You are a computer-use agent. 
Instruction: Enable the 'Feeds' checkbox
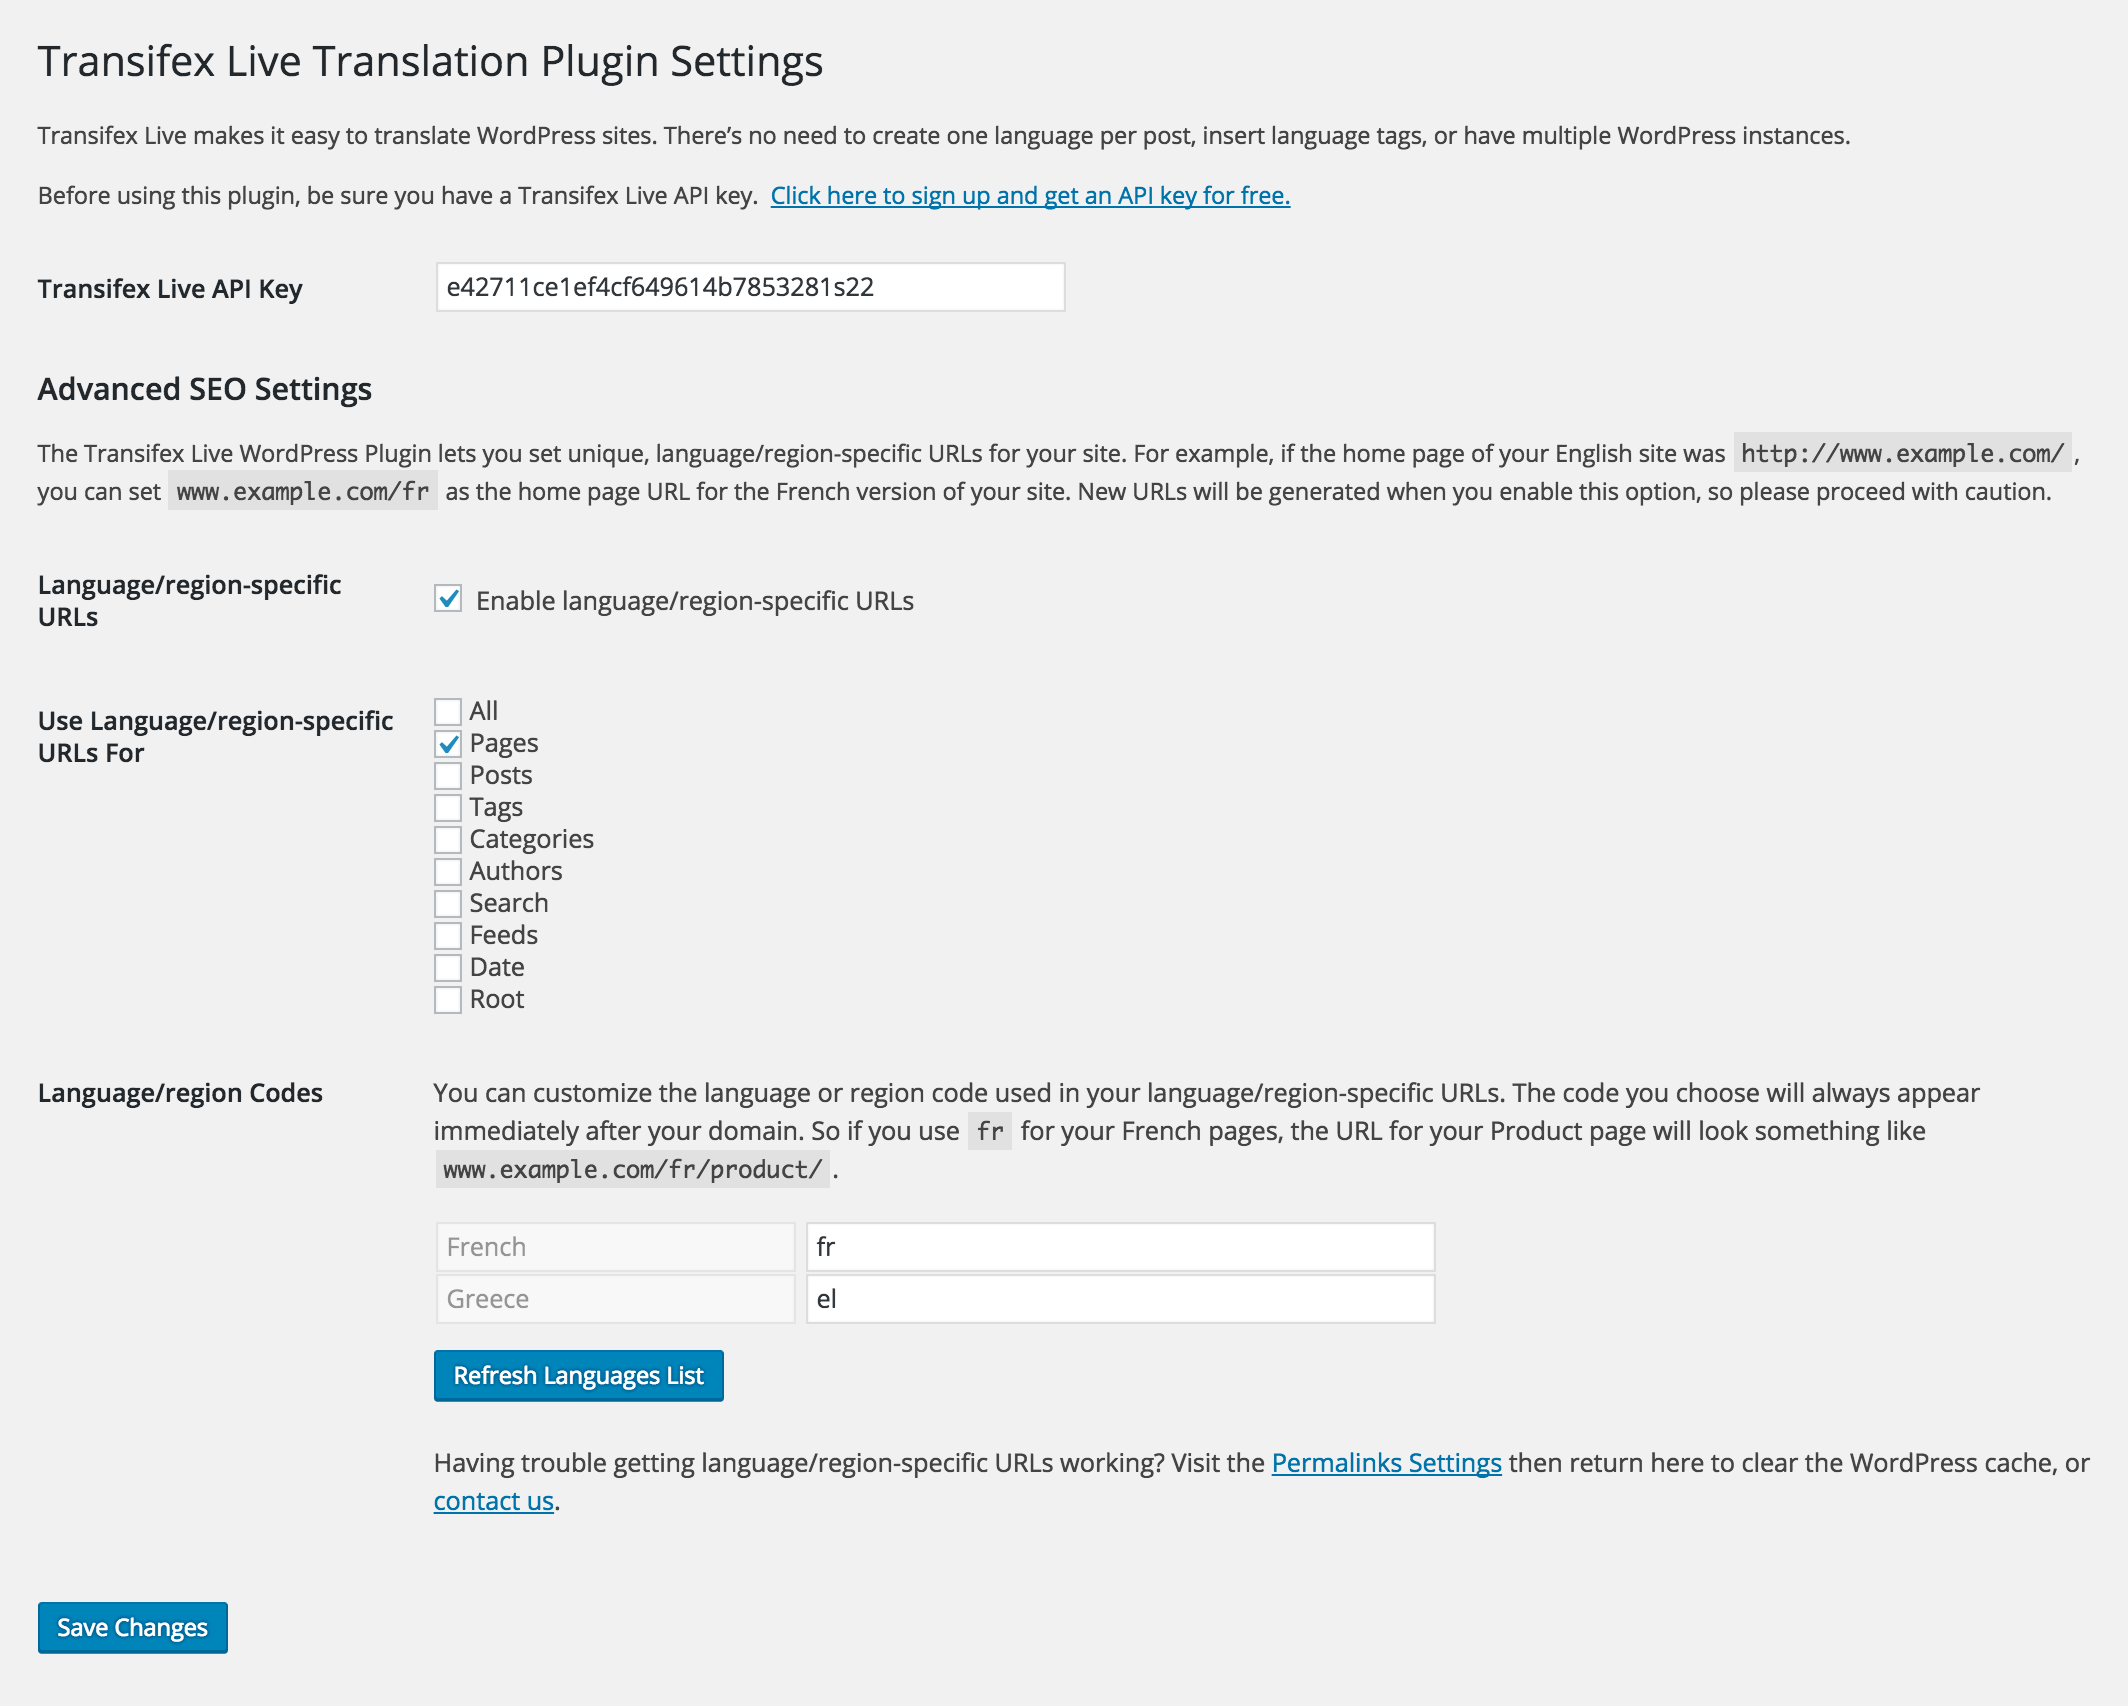[449, 935]
